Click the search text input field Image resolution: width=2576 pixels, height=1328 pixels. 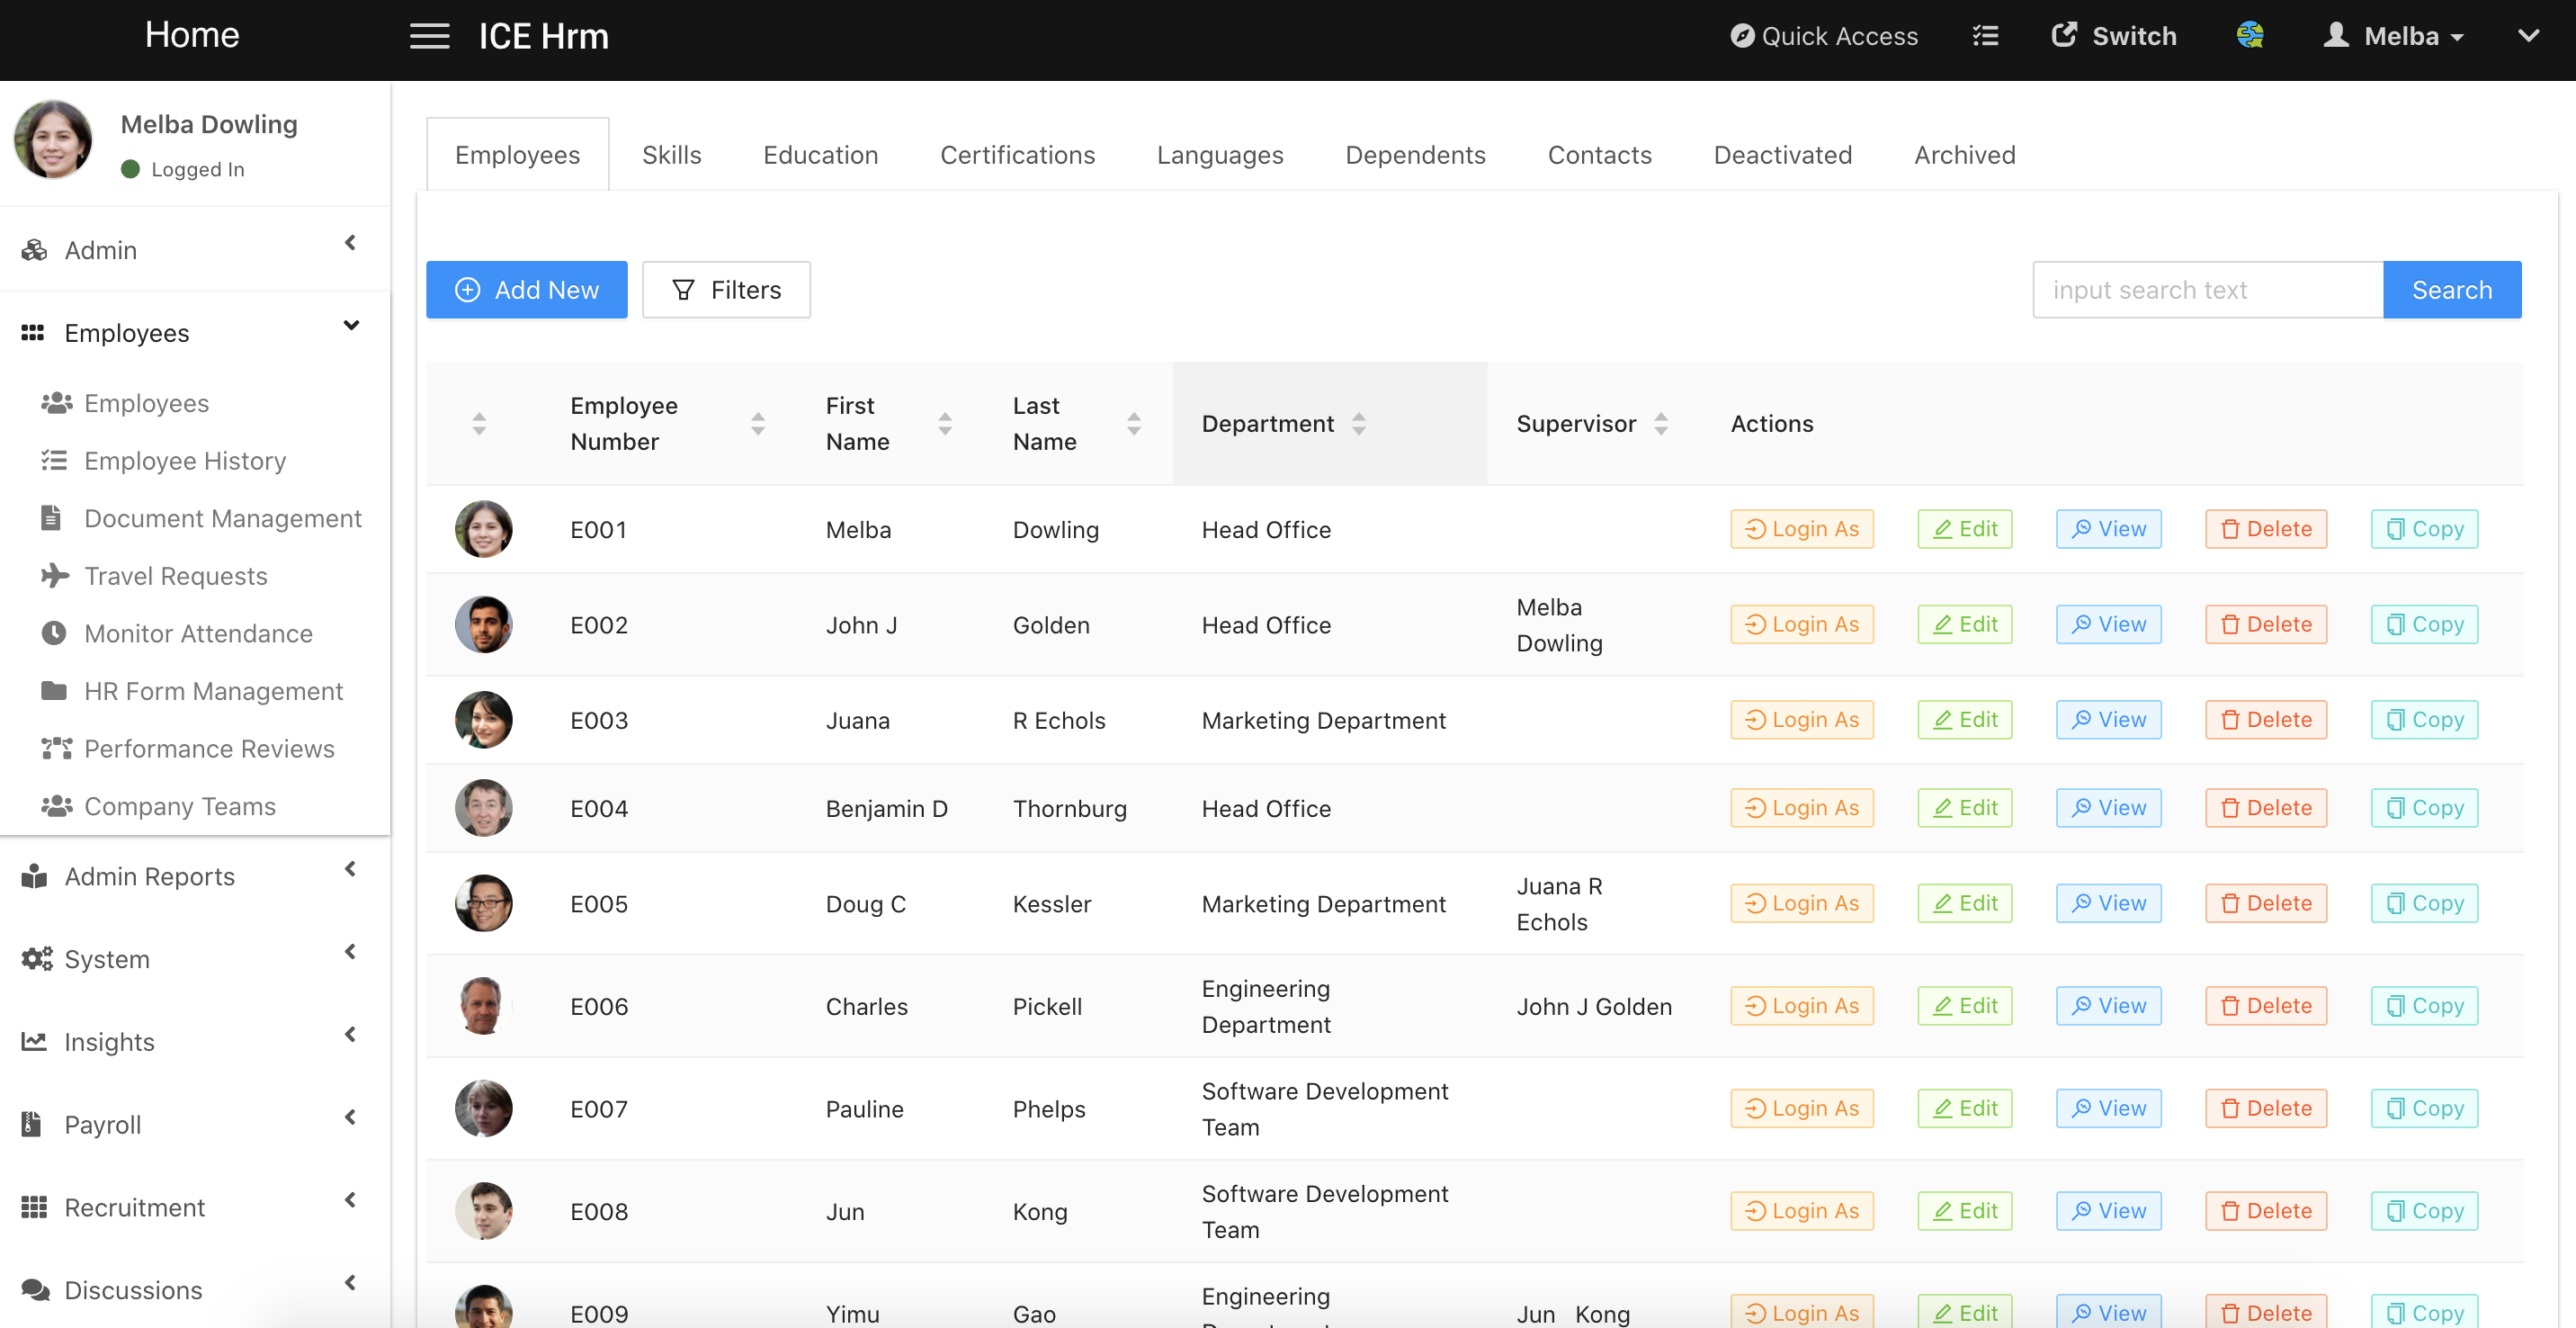[x=2207, y=290]
